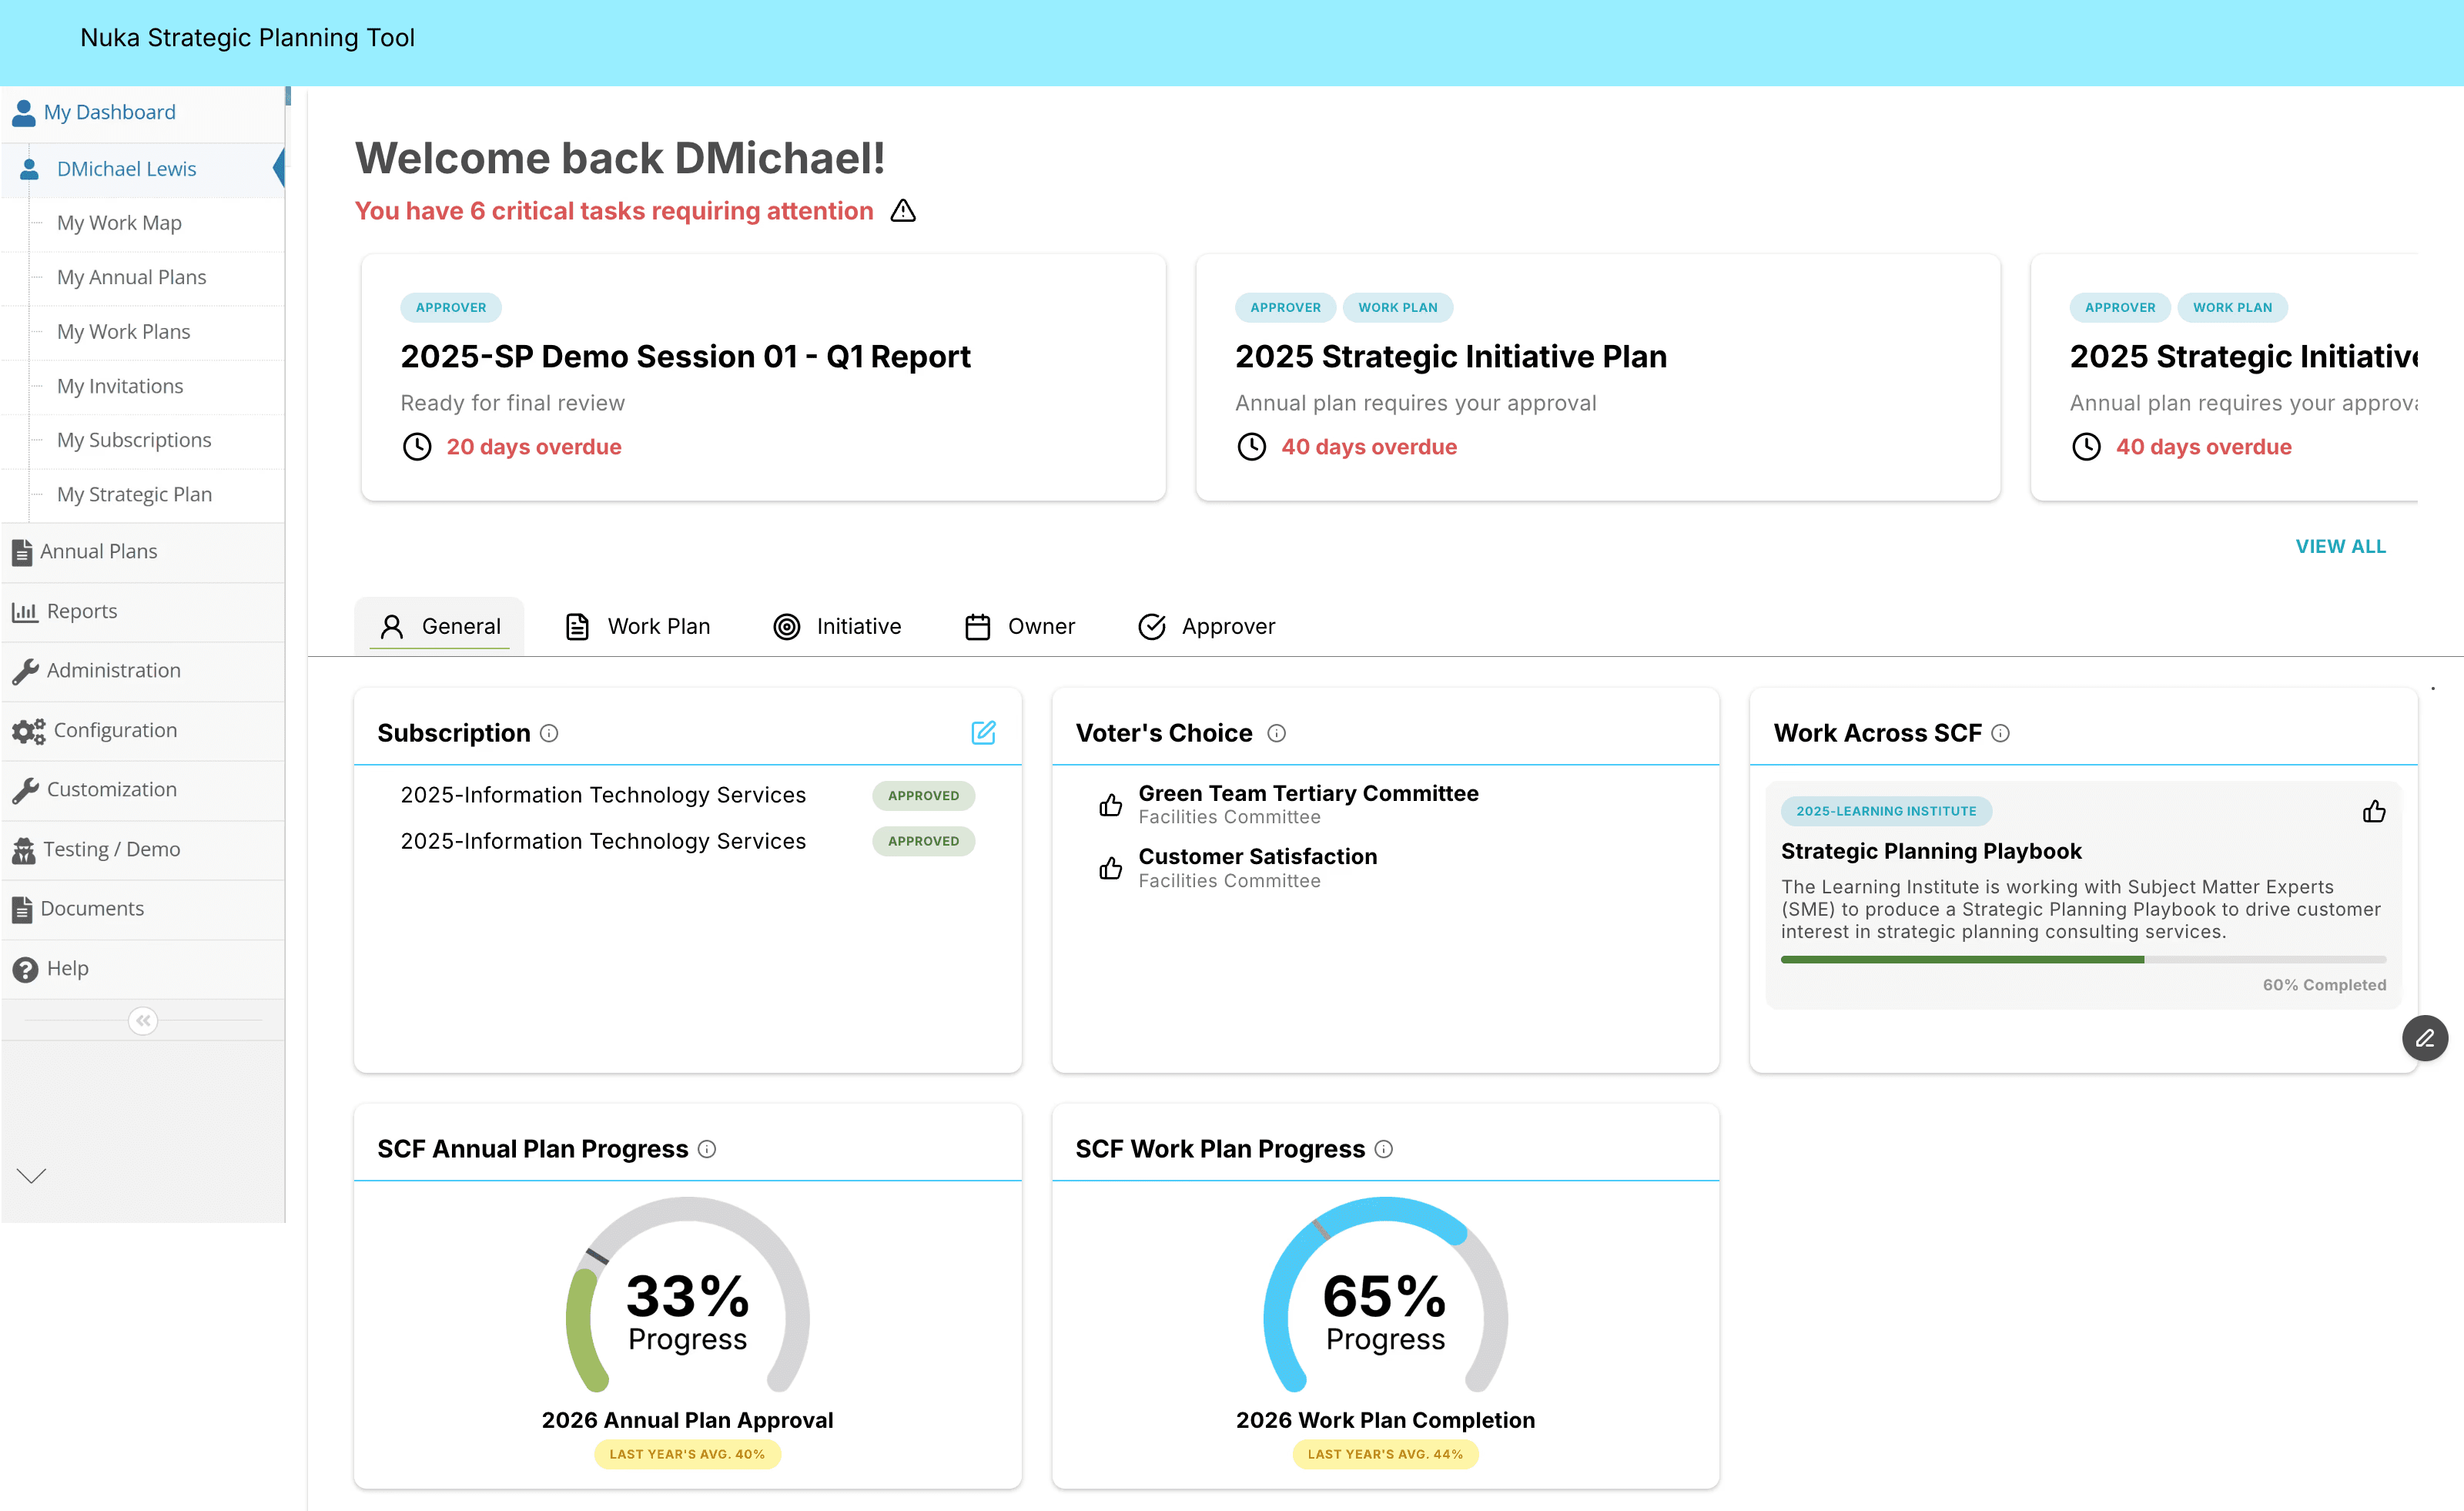
Task: Expand the chevron at the sidebar bottom
Action: 32,1175
